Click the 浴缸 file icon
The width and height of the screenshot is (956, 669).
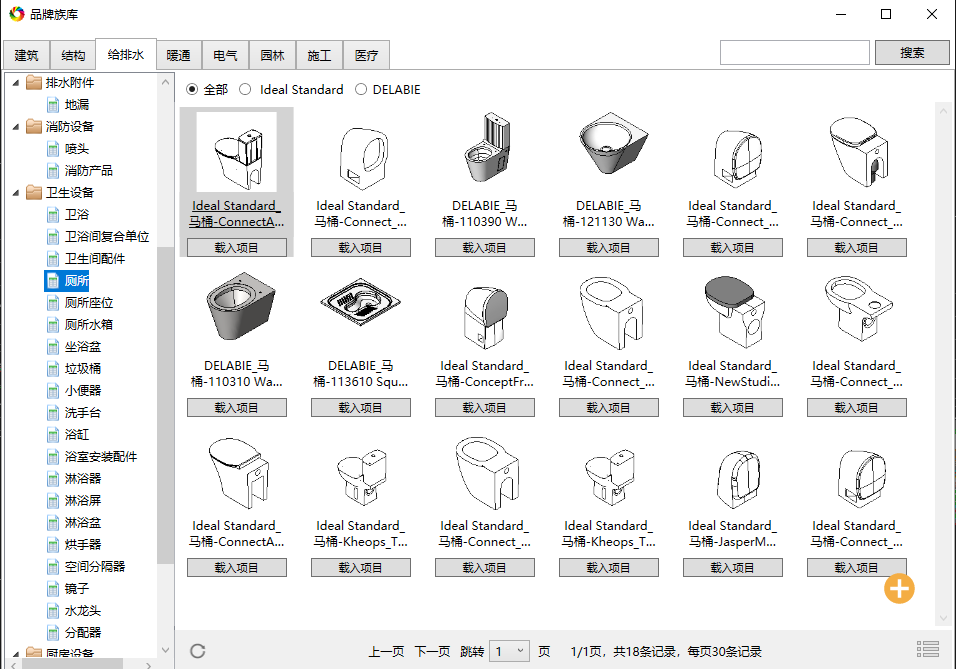tap(53, 435)
